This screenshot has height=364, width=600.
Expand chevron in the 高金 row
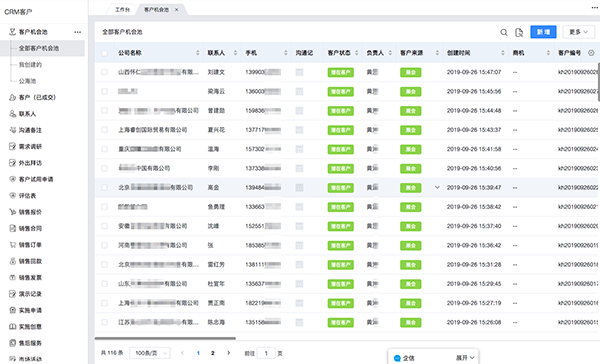437,188
